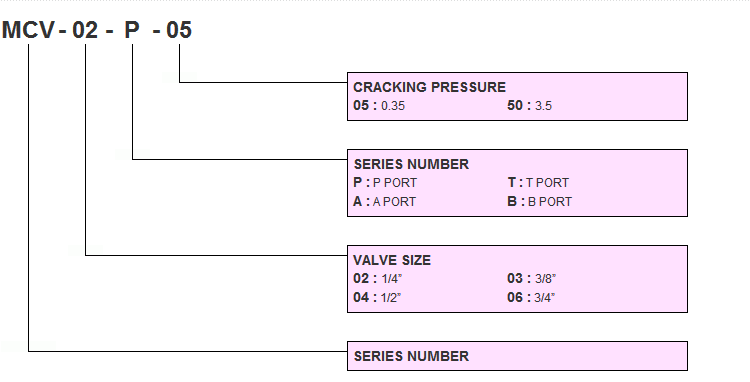Select the 03 : 3/8" valve size
The width and height of the screenshot is (750, 382).
pyautogui.click(x=531, y=279)
